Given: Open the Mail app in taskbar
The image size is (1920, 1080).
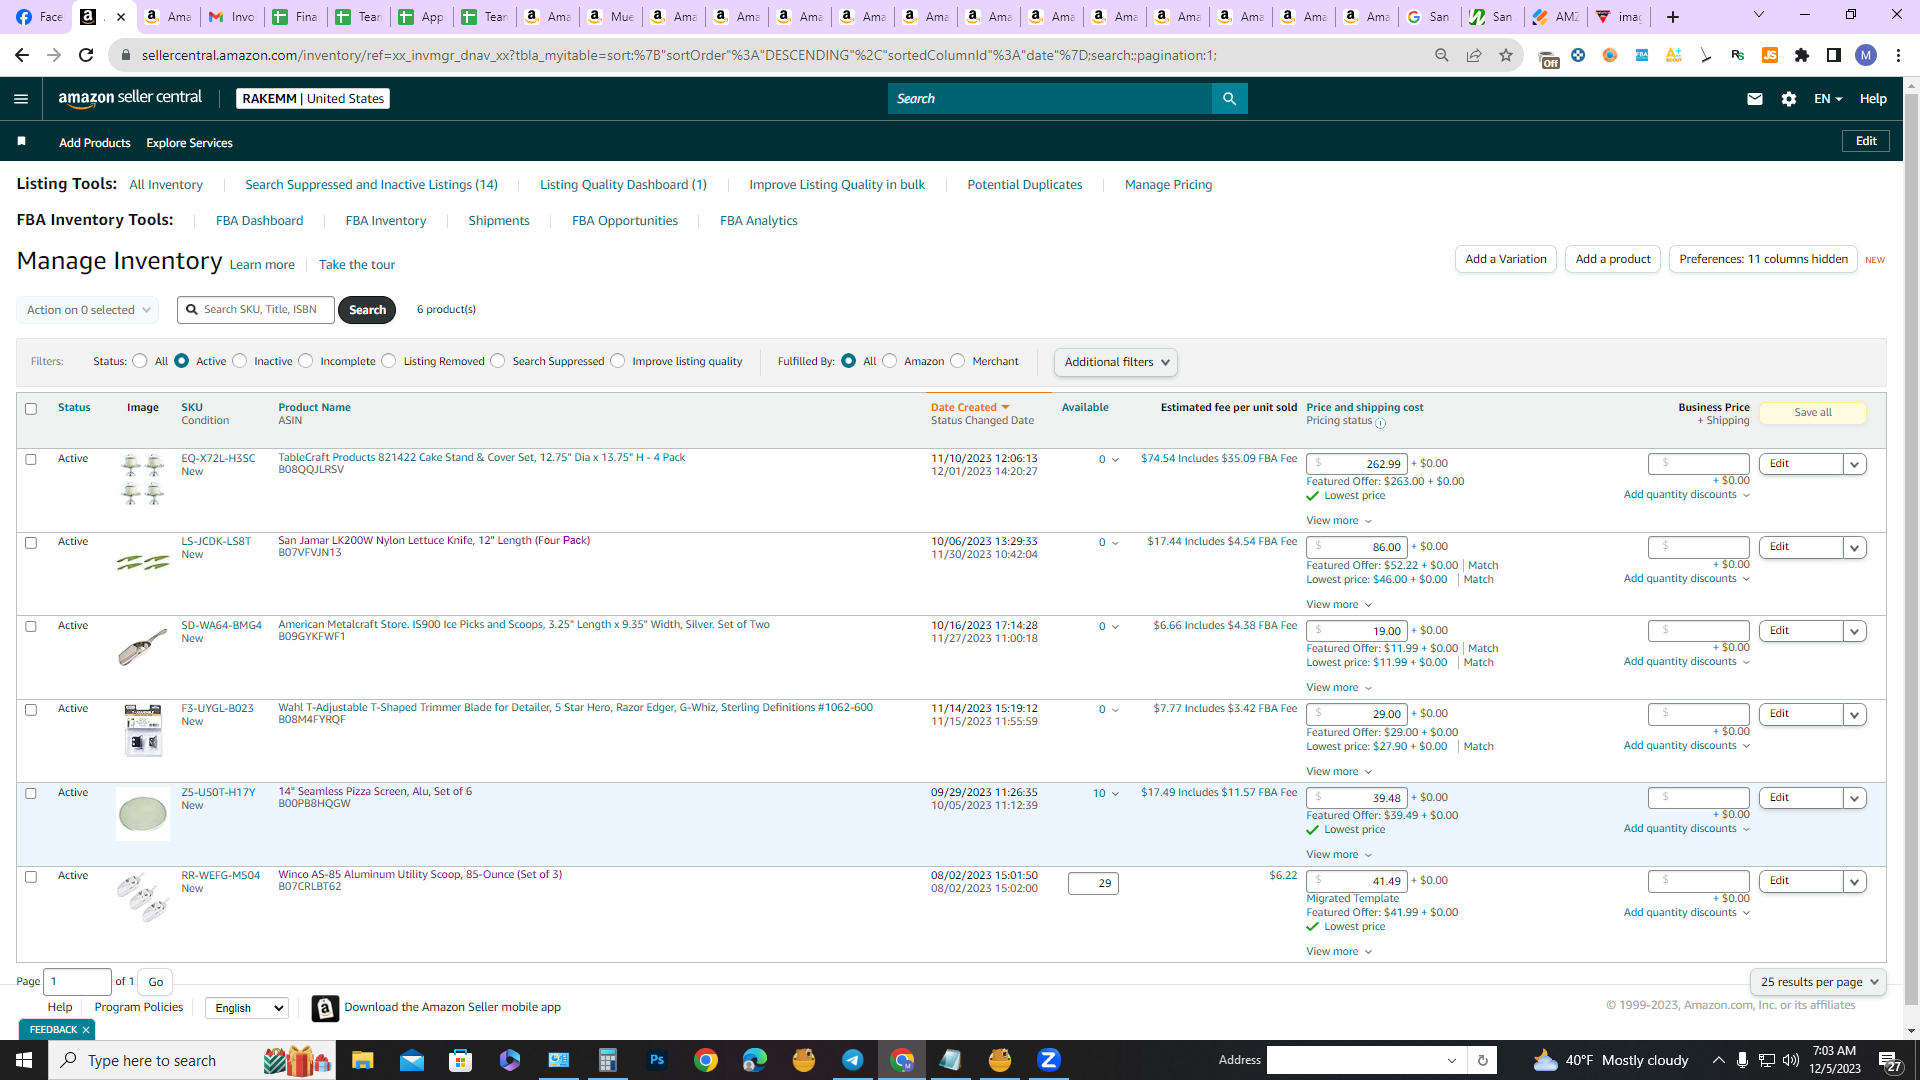Looking at the screenshot, I should pyautogui.click(x=412, y=1060).
